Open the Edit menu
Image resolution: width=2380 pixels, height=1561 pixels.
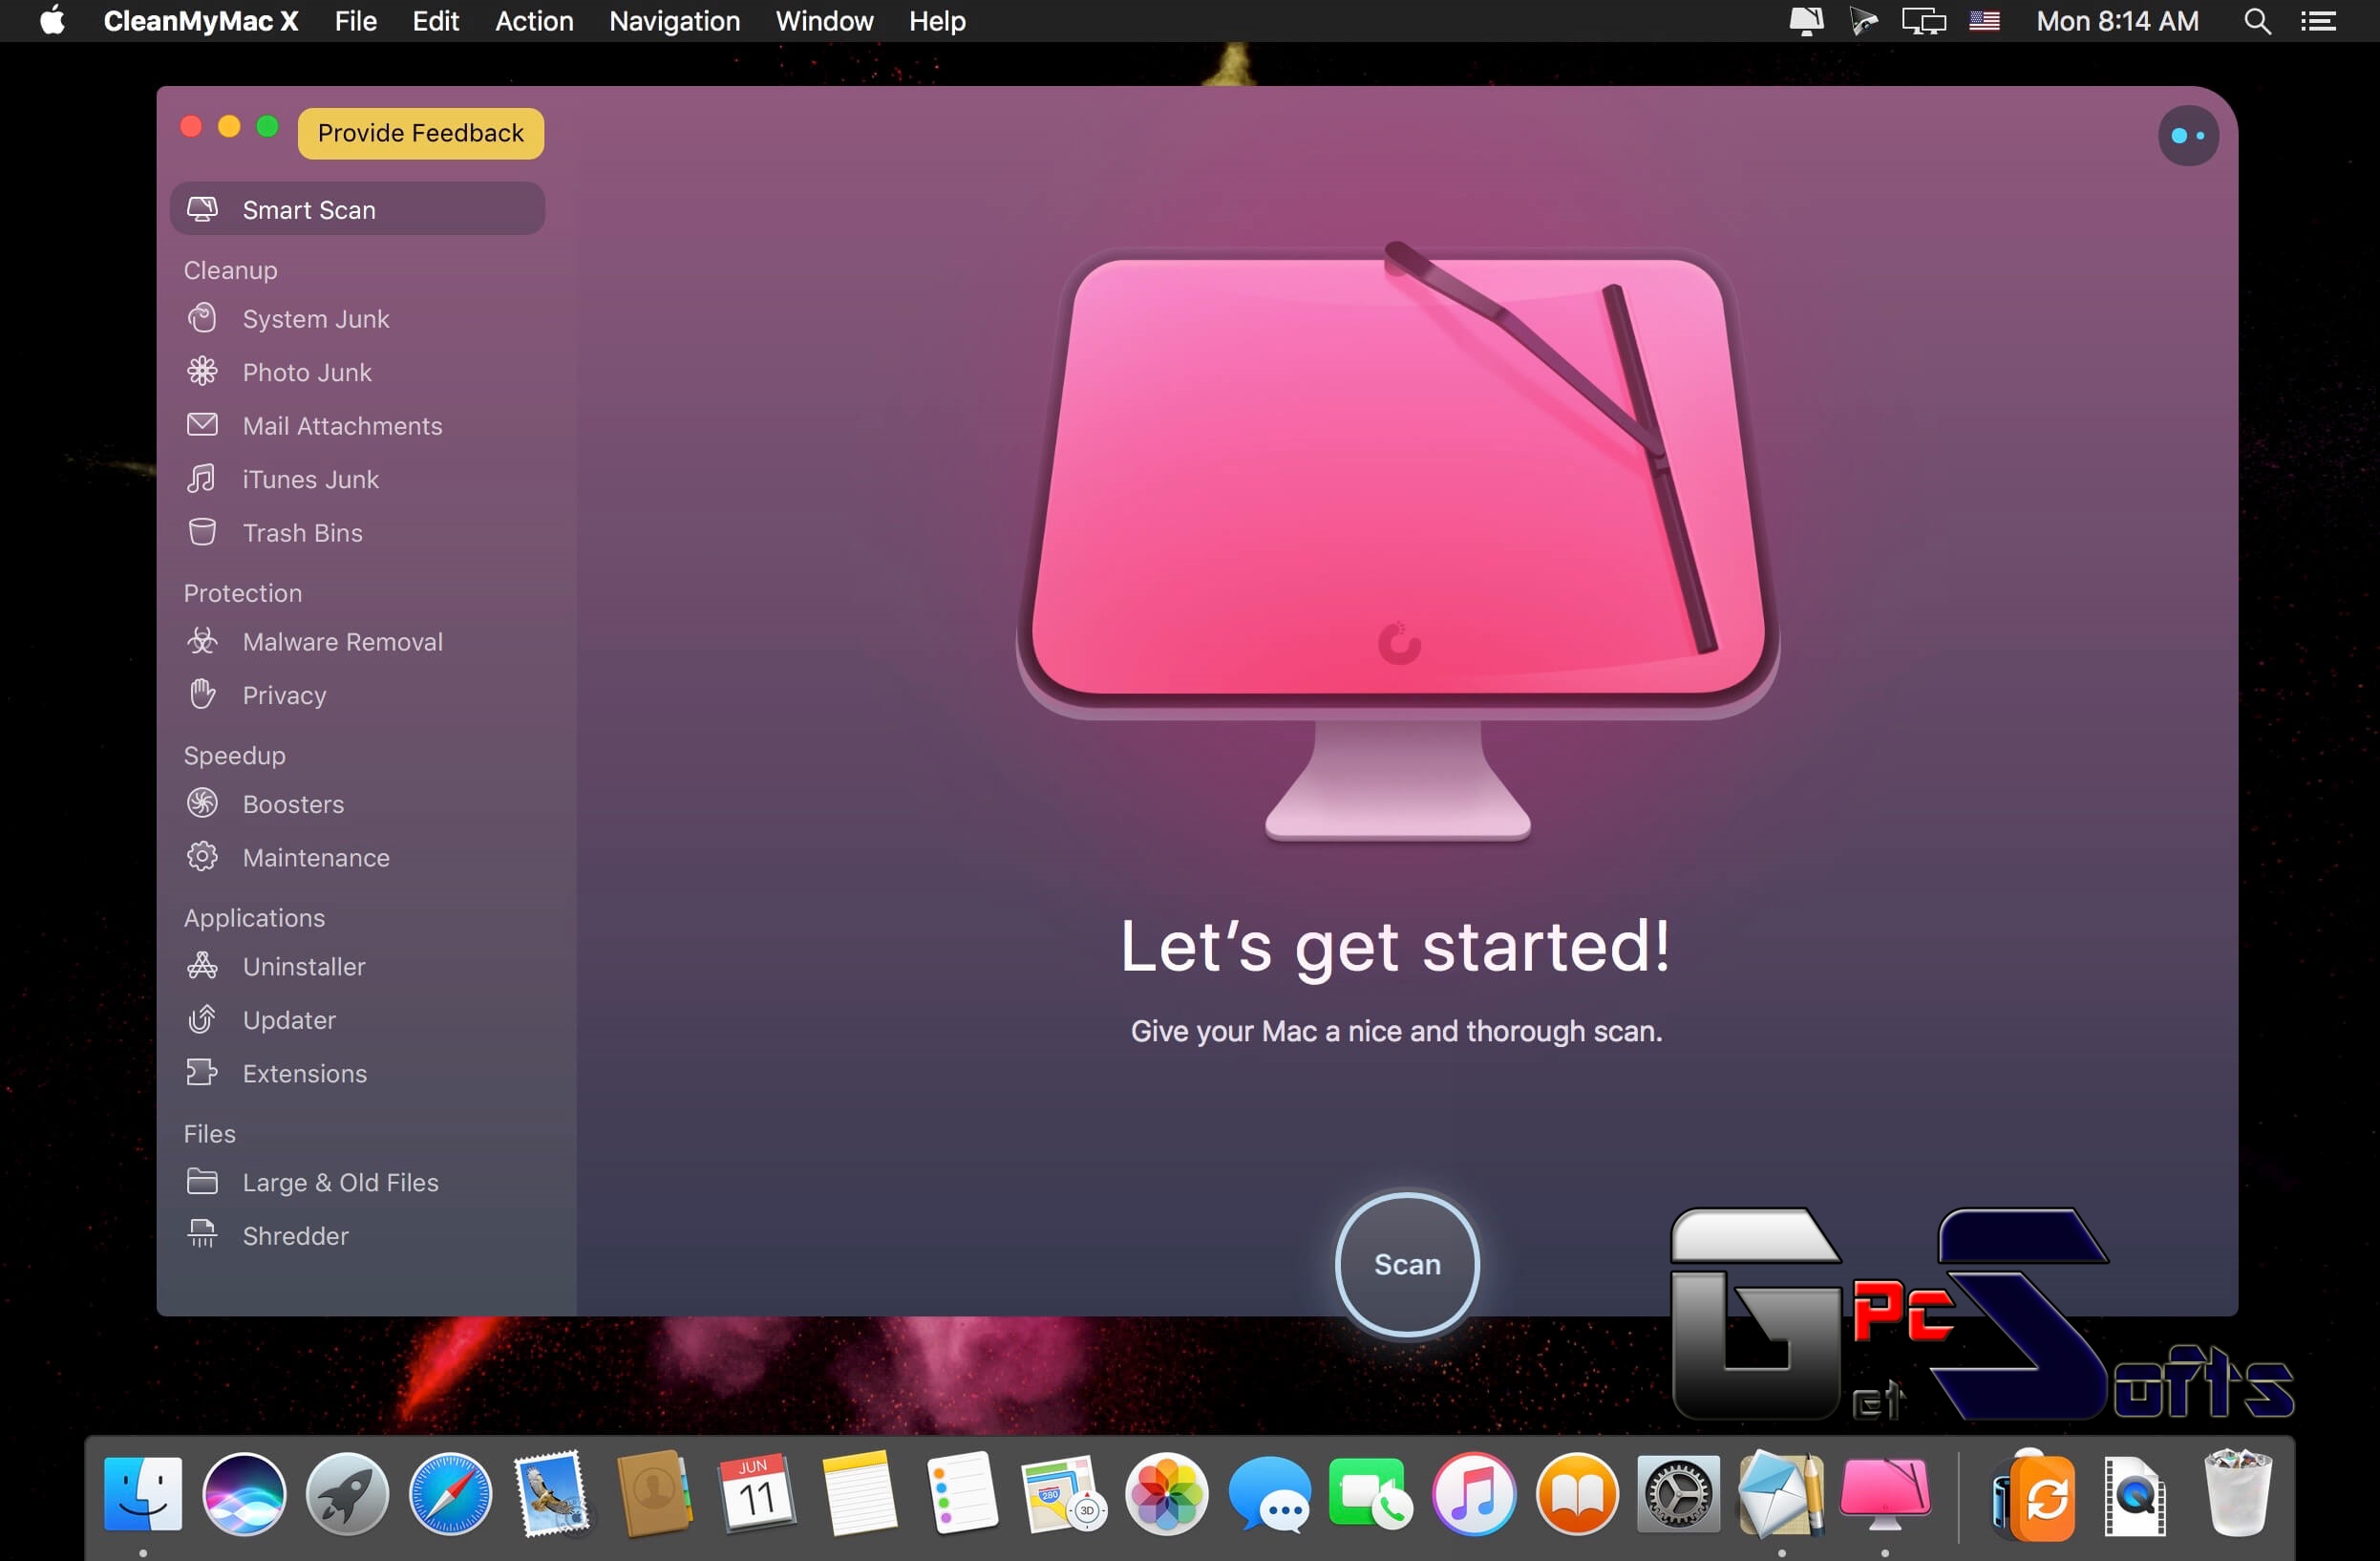click(435, 21)
